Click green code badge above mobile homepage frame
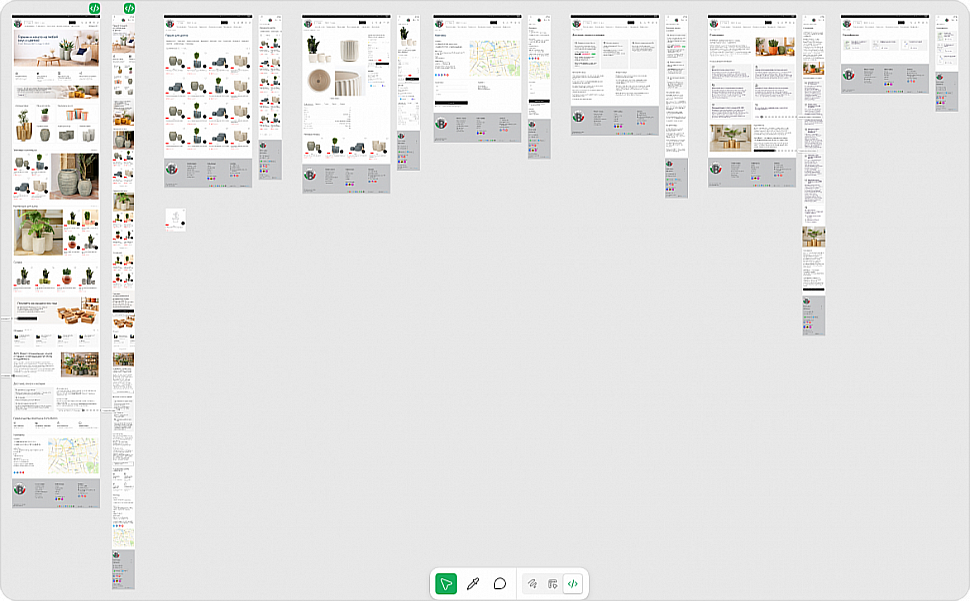The height and width of the screenshot is (601, 970). coord(129,8)
